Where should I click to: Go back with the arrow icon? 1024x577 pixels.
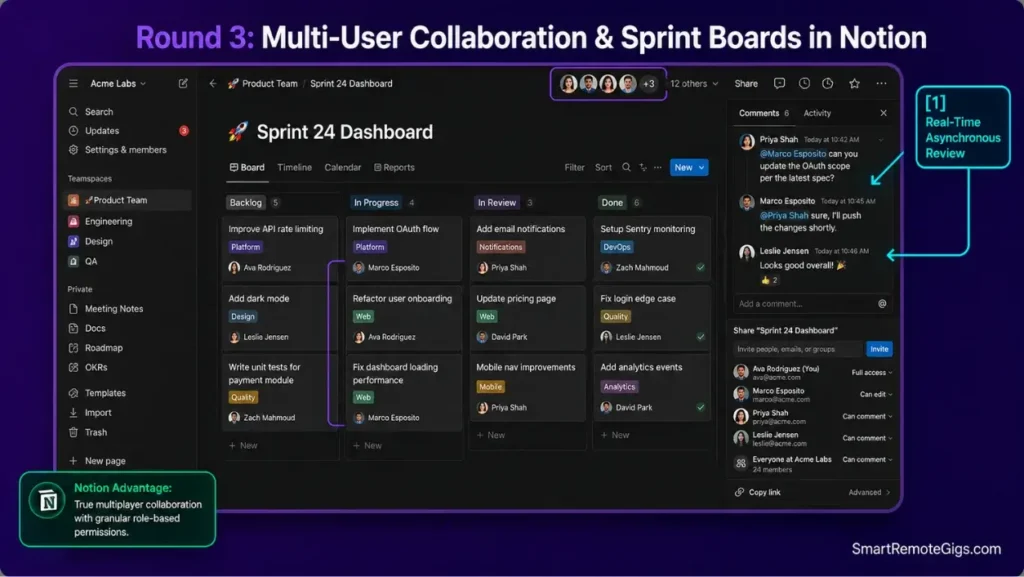coord(213,84)
